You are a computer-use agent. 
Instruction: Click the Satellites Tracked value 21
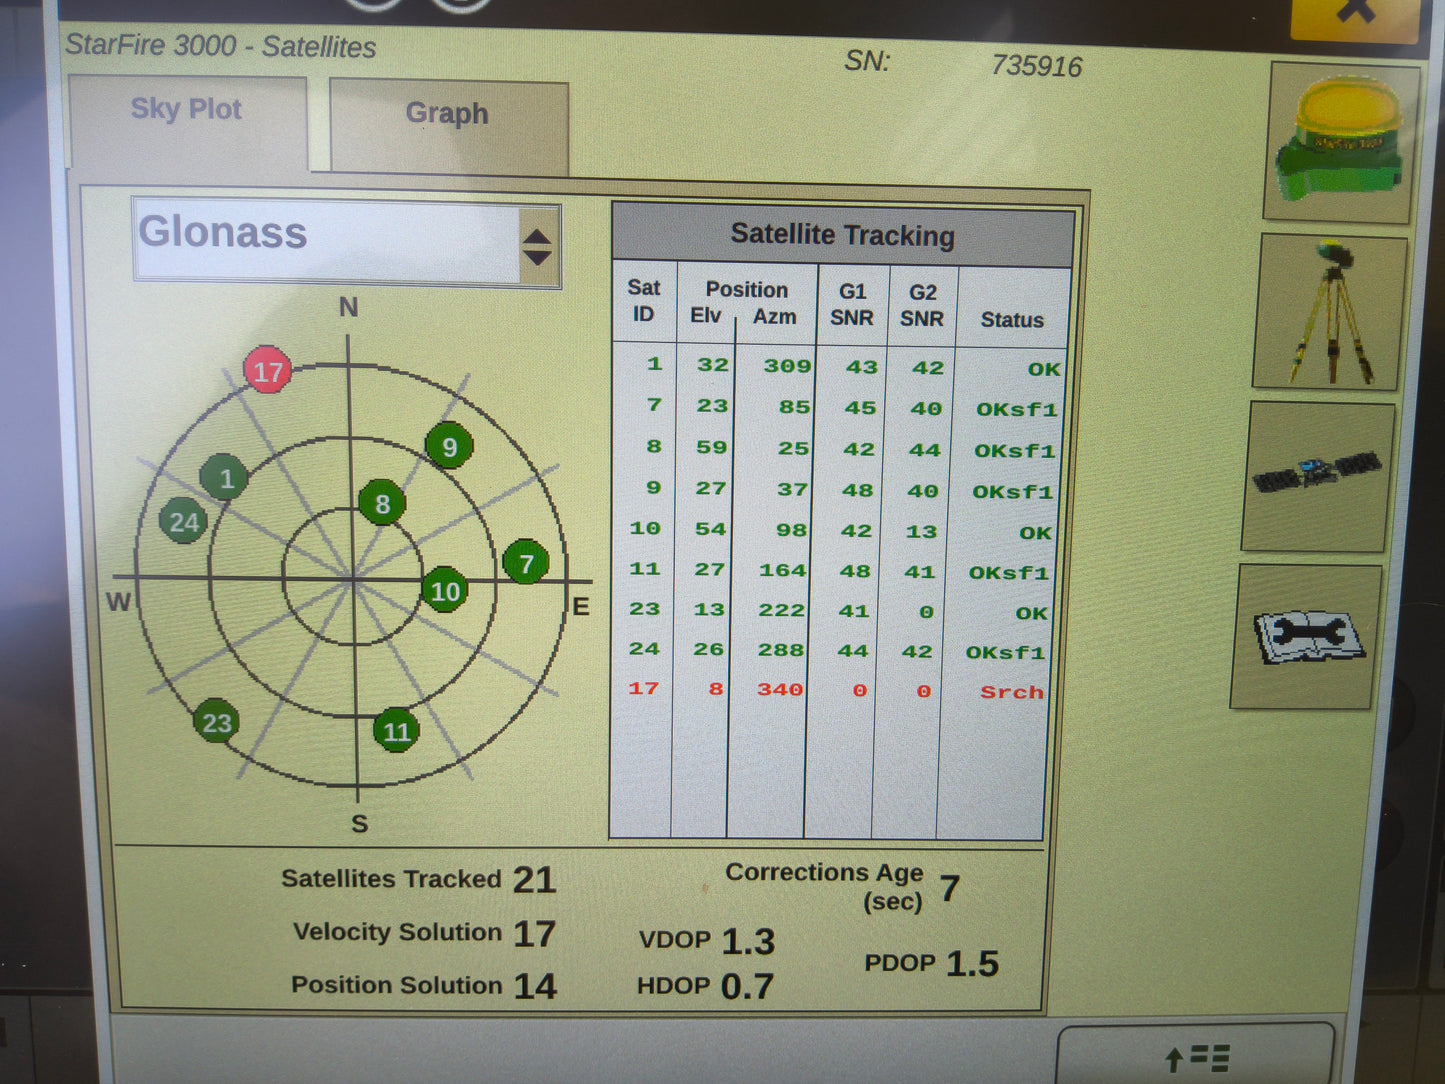click(534, 880)
